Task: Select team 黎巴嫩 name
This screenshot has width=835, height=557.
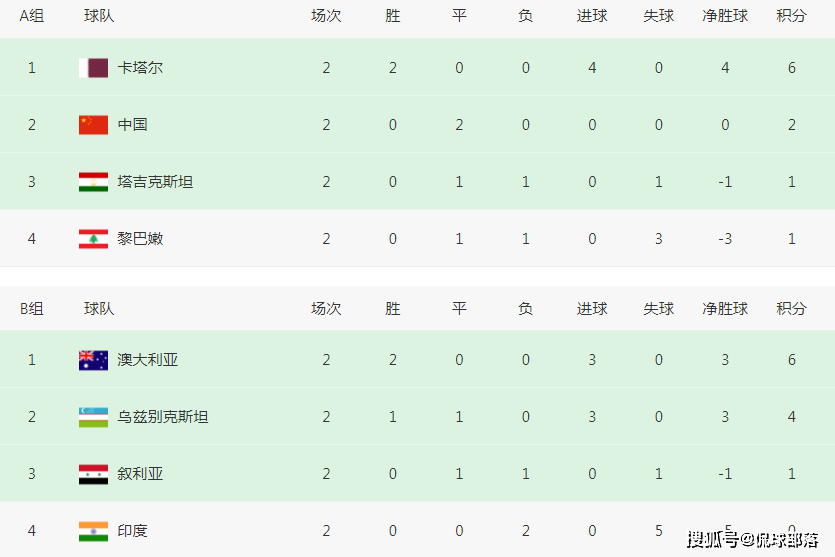Action: click(x=140, y=239)
